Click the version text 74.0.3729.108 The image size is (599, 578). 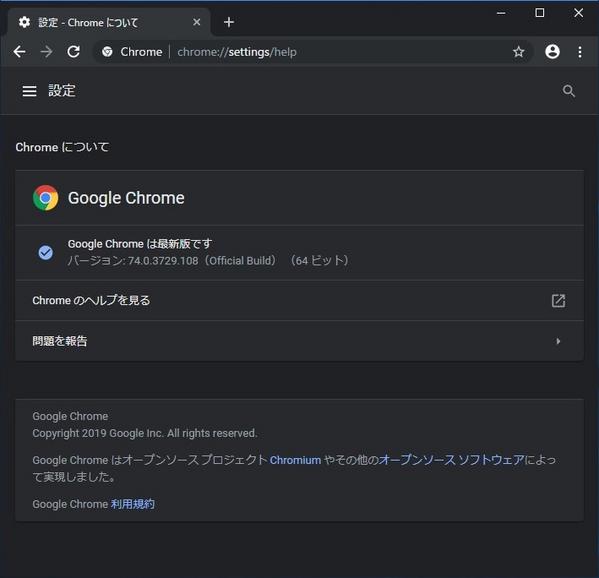(163, 261)
